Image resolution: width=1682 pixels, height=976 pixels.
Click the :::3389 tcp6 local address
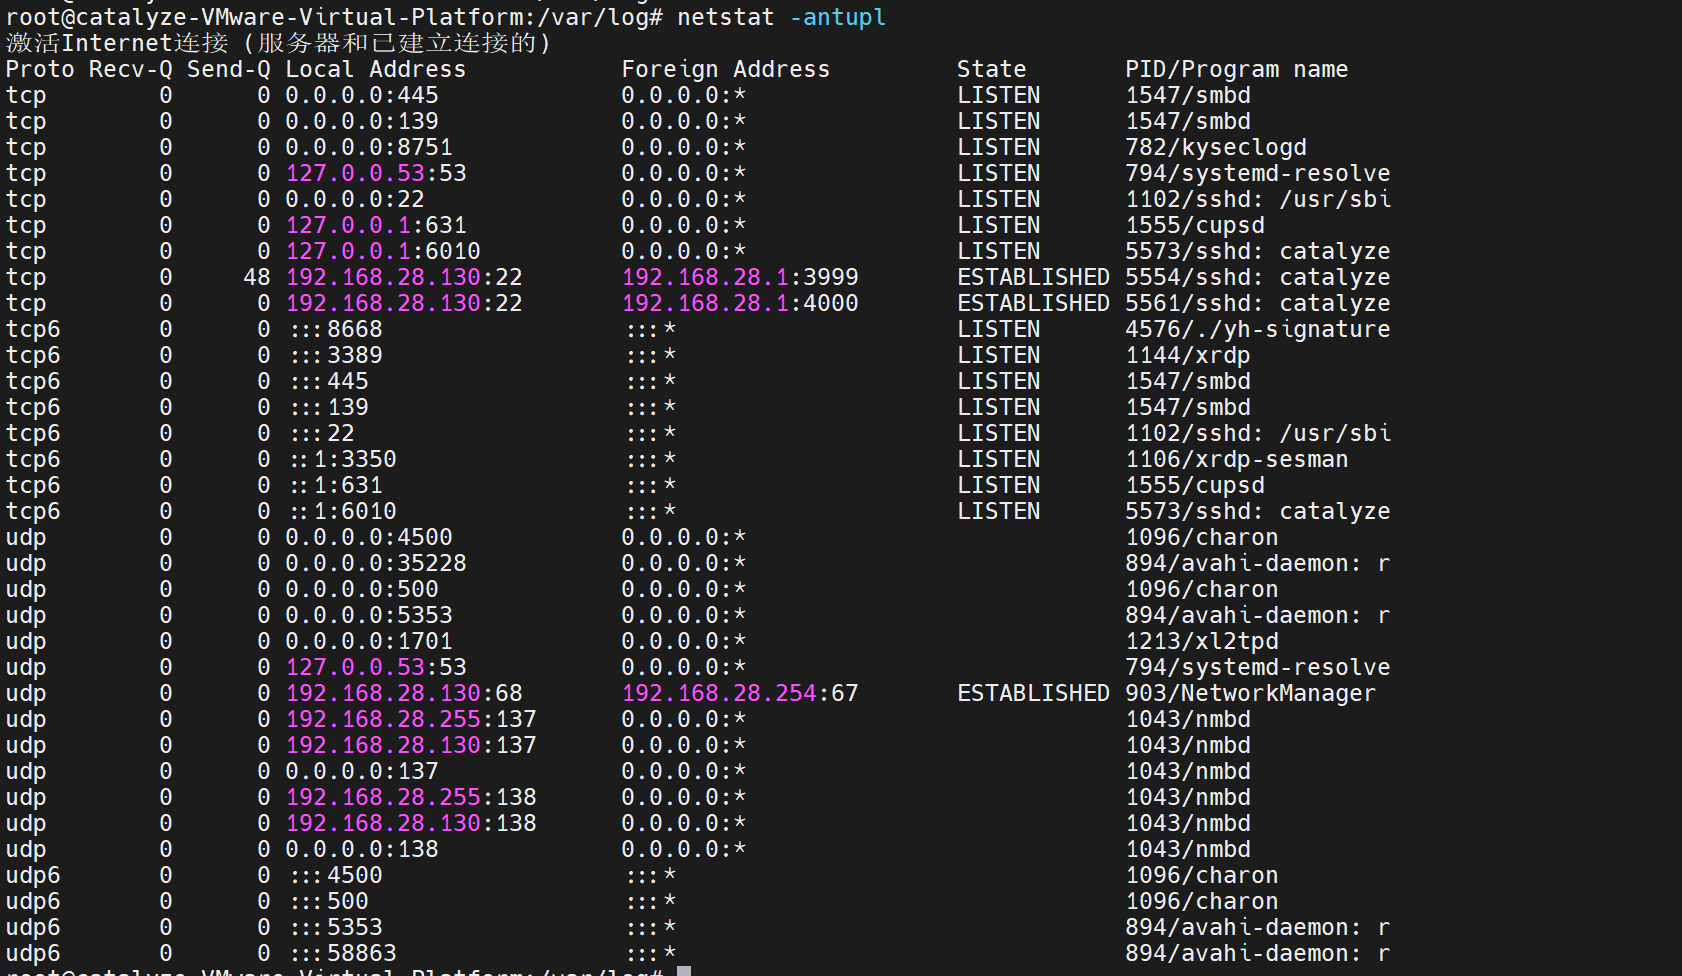336,355
